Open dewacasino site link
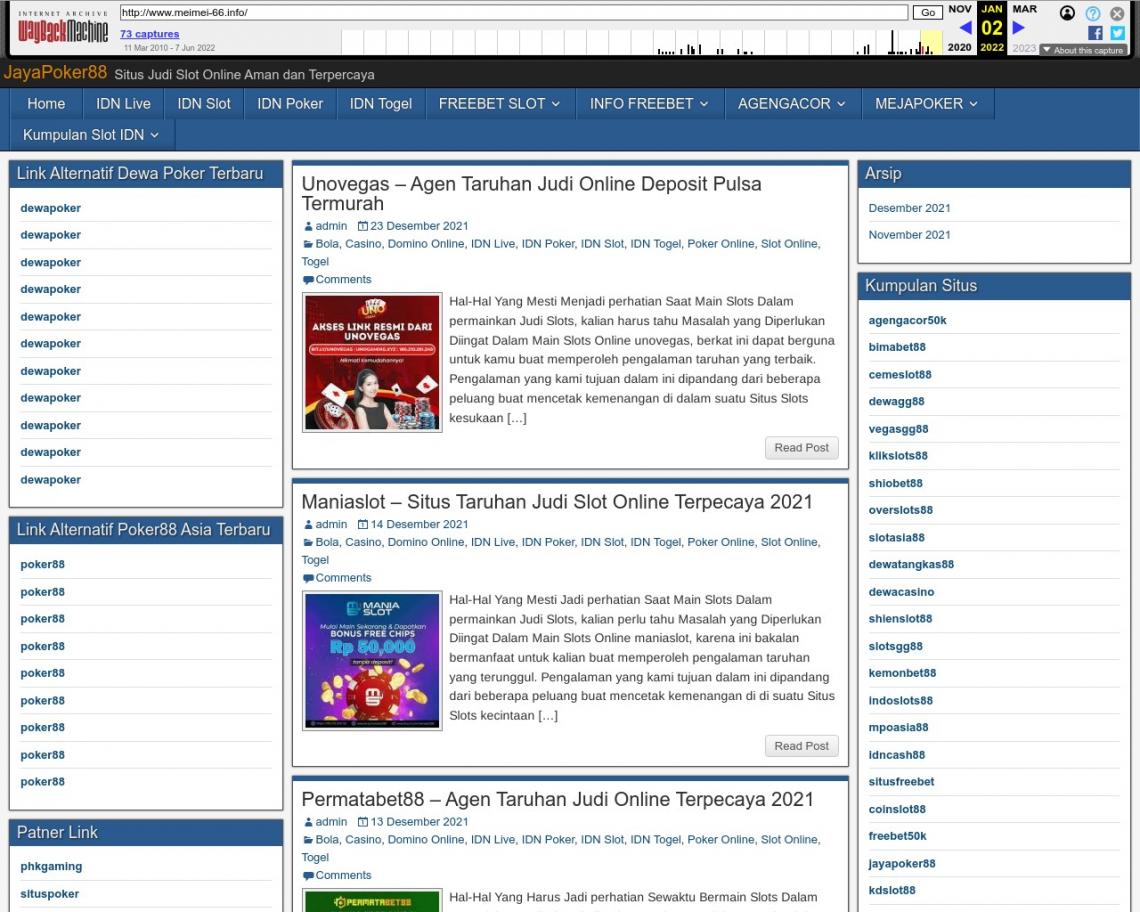The height and width of the screenshot is (912, 1140). [901, 592]
